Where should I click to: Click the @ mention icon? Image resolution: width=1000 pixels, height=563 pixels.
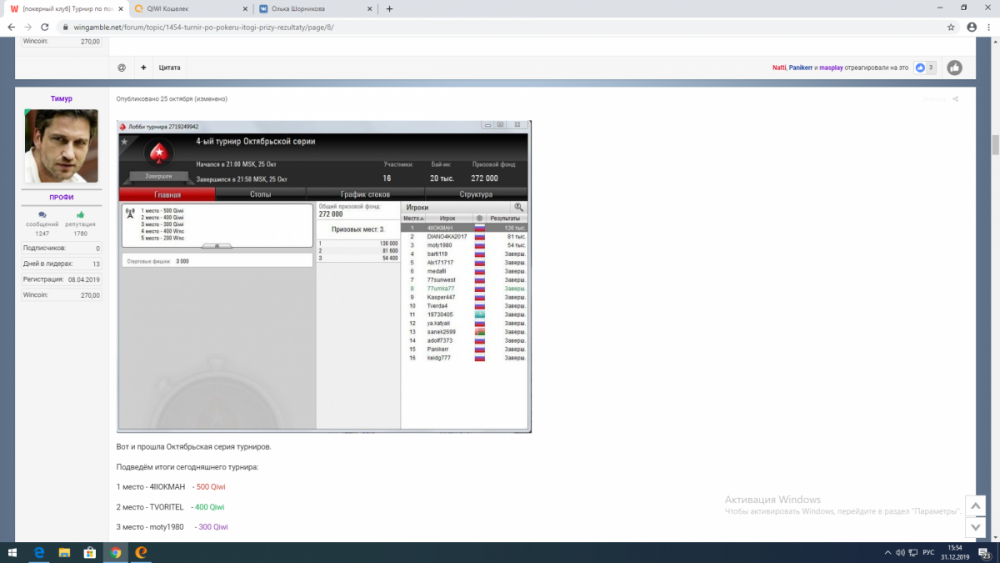[122, 68]
